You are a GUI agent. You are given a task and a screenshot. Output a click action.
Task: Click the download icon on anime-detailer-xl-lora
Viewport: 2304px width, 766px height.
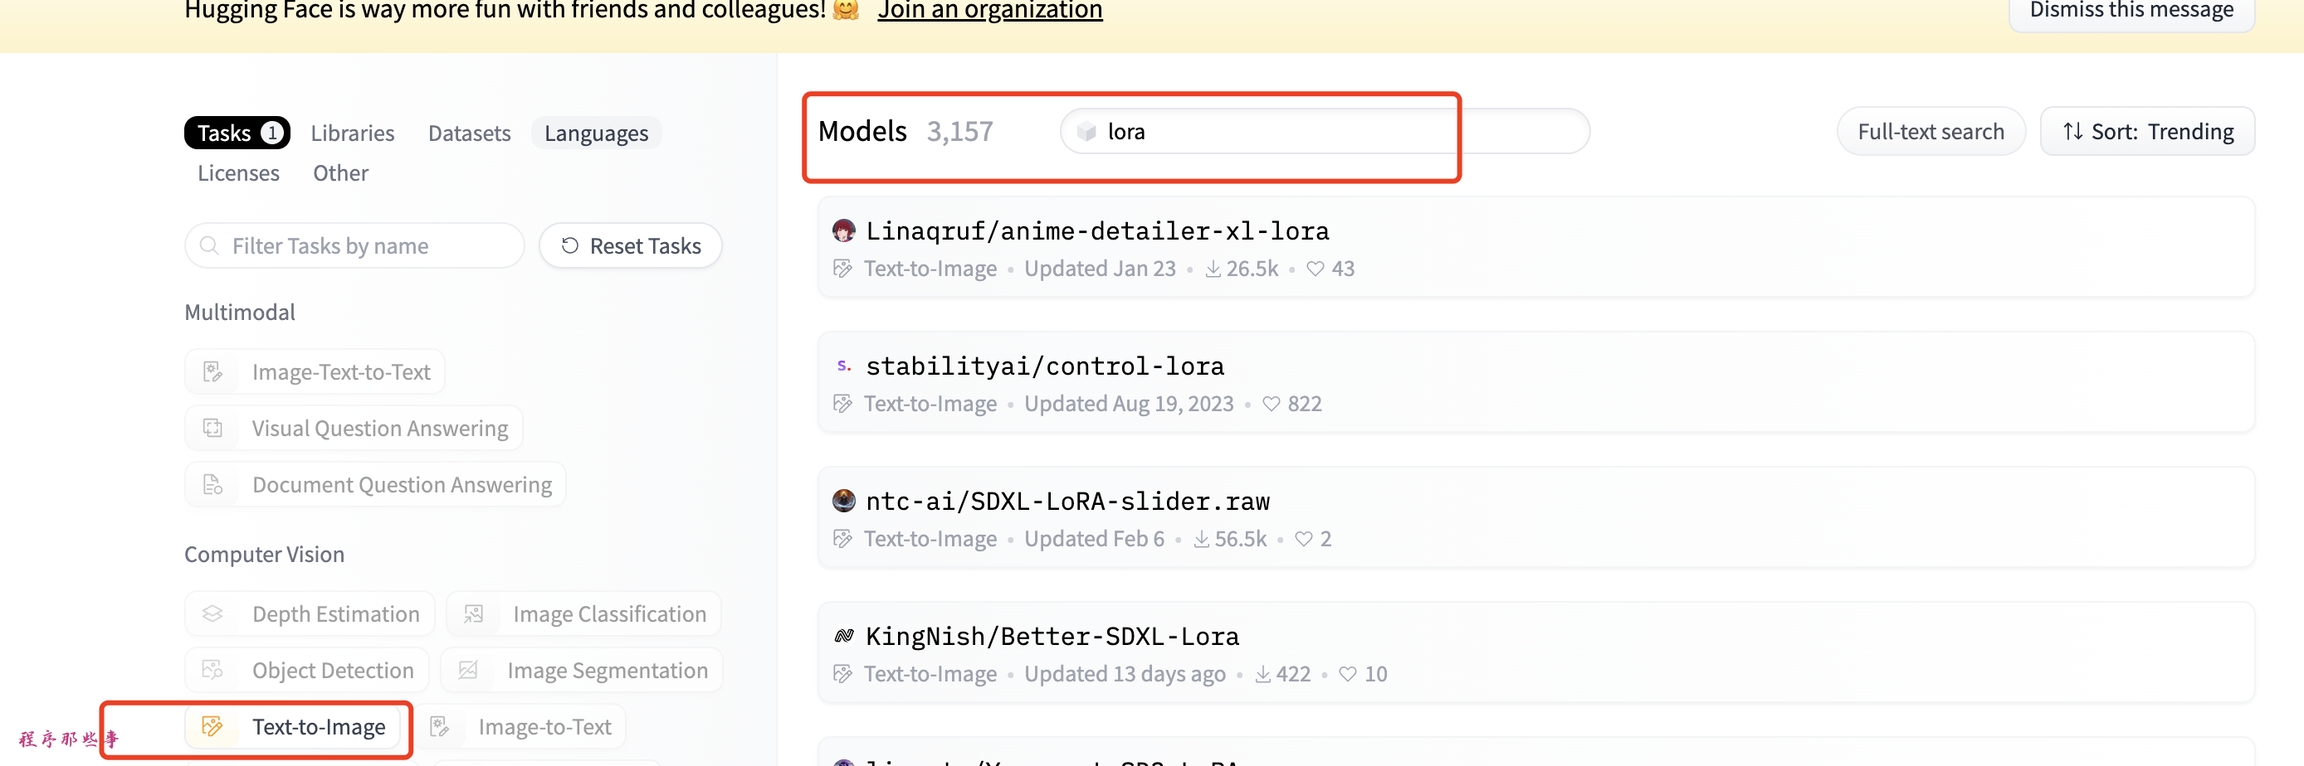click(1212, 269)
